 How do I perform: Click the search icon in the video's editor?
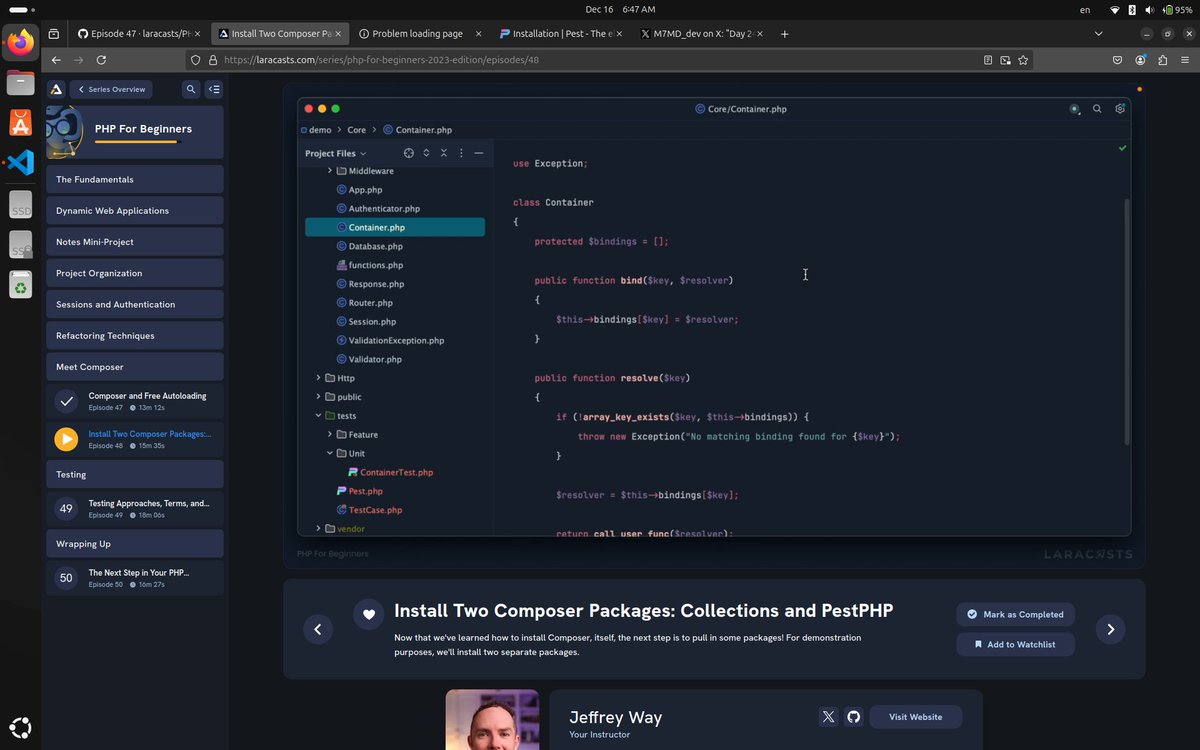[x=1097, y=109]
